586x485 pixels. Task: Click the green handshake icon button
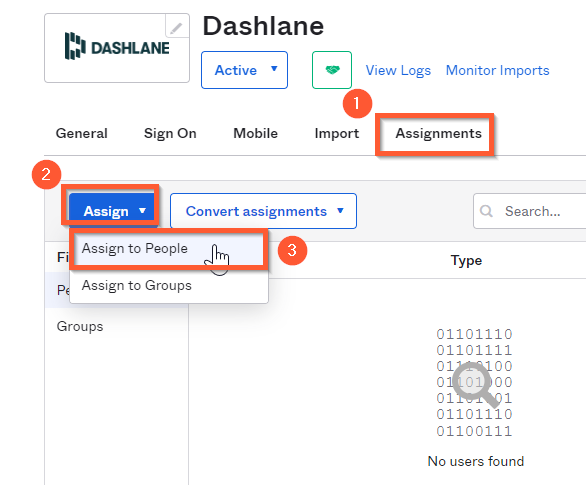pos(332,70)
